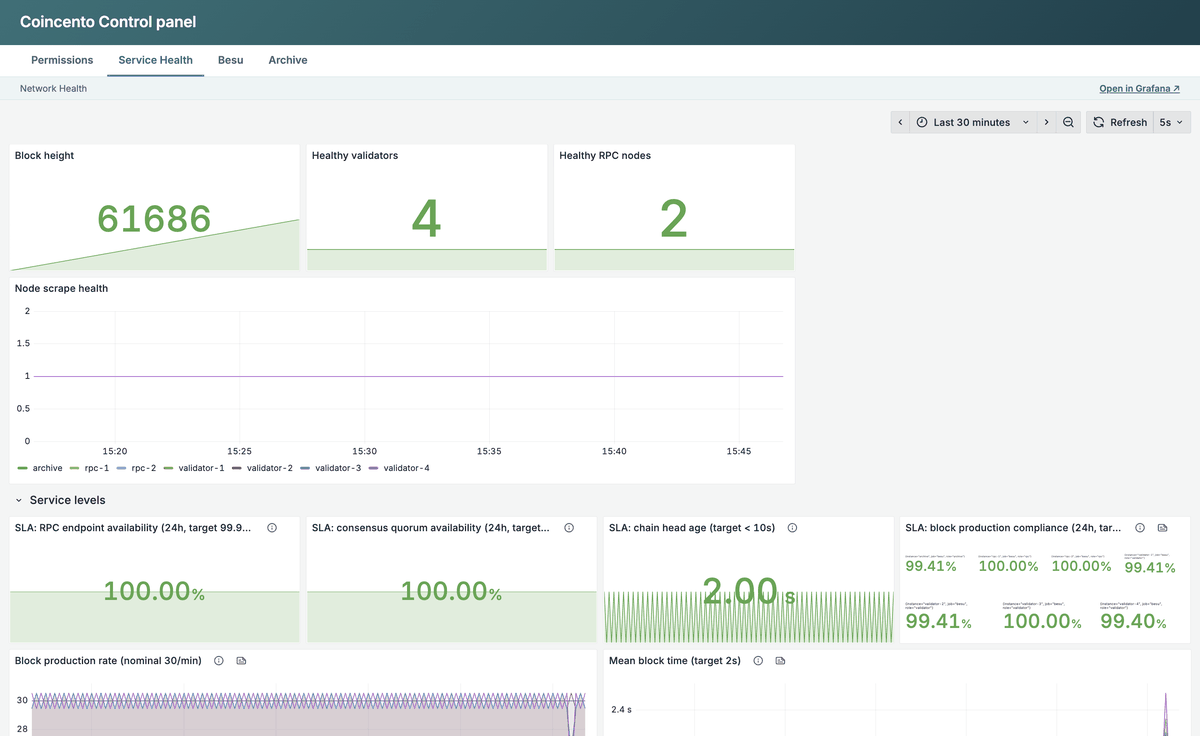Click info icon on consensus quorum availability panel
The height and width of the screenshot is (736, 1200).
pos(569,527)
